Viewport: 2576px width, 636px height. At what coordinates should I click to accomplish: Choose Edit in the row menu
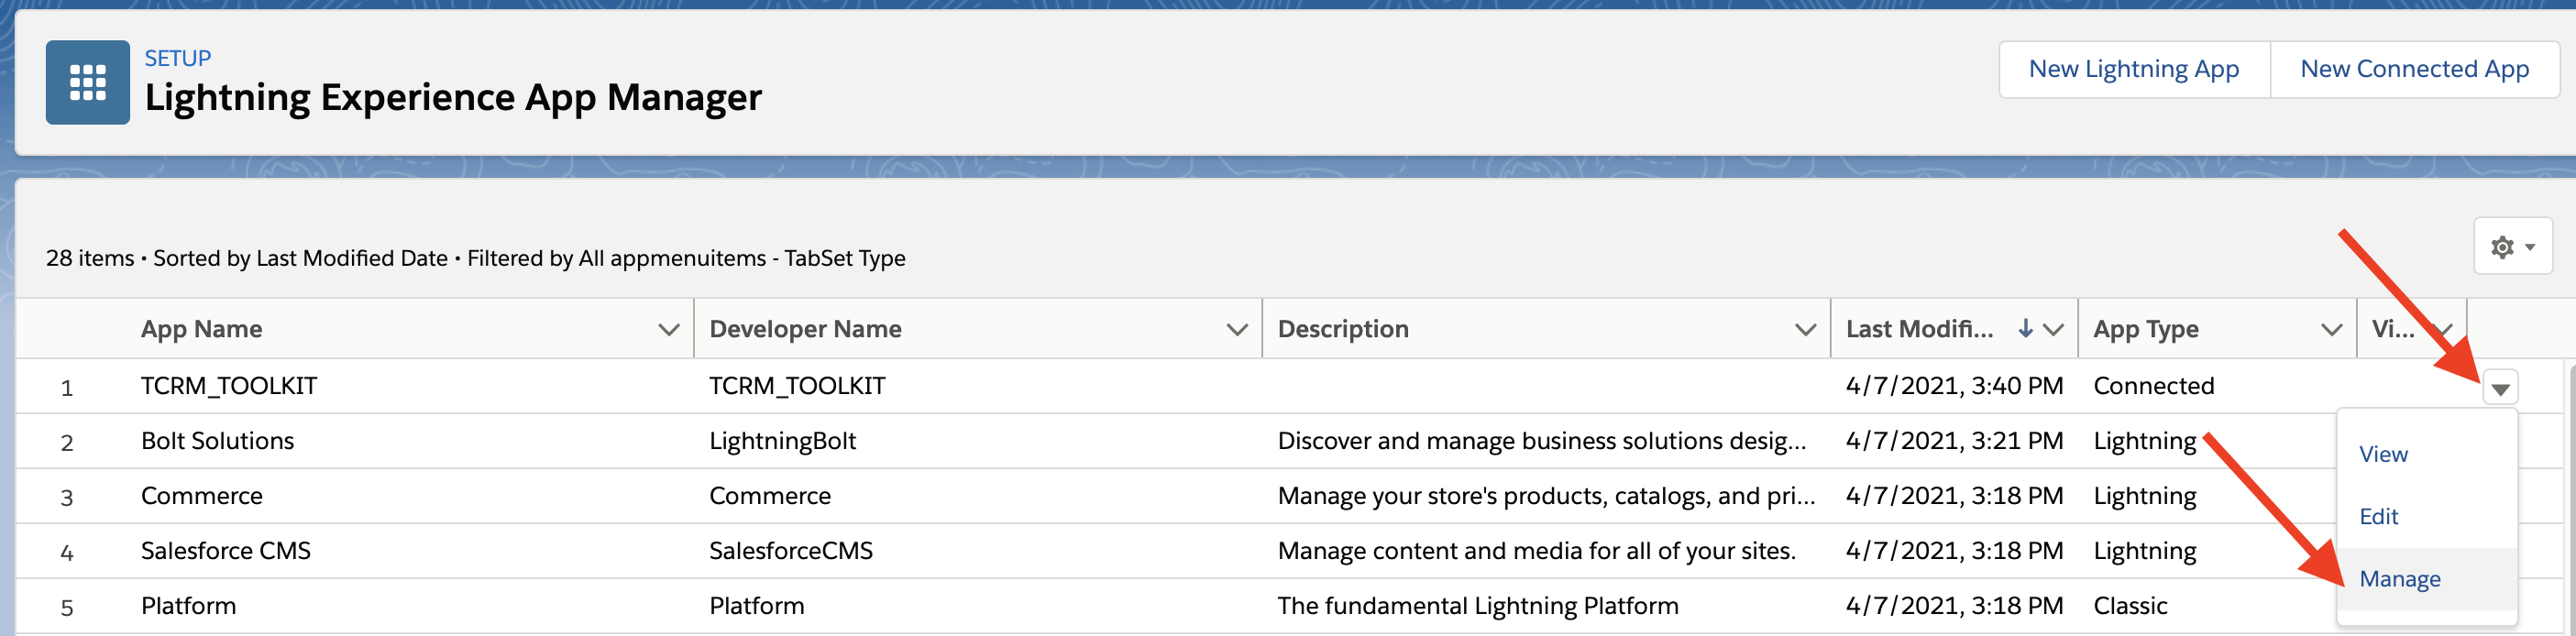click(x=2378, y=516)
